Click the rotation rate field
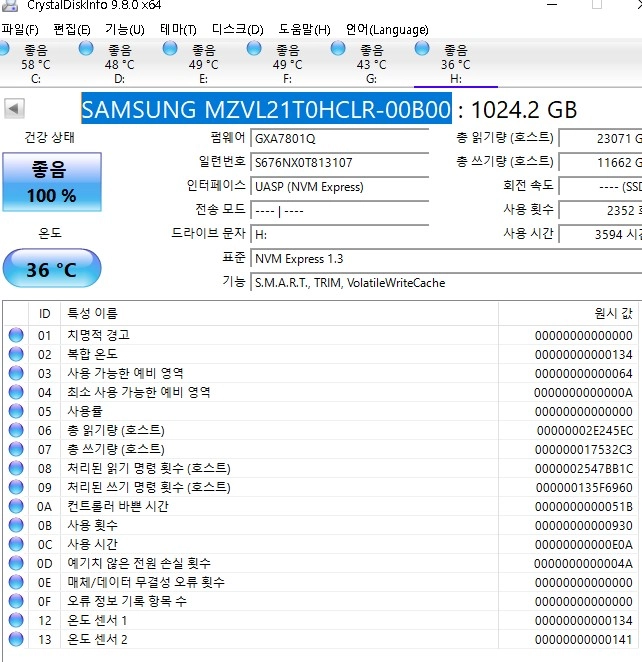This screenshot has width=642, height=662. point(601,187)
